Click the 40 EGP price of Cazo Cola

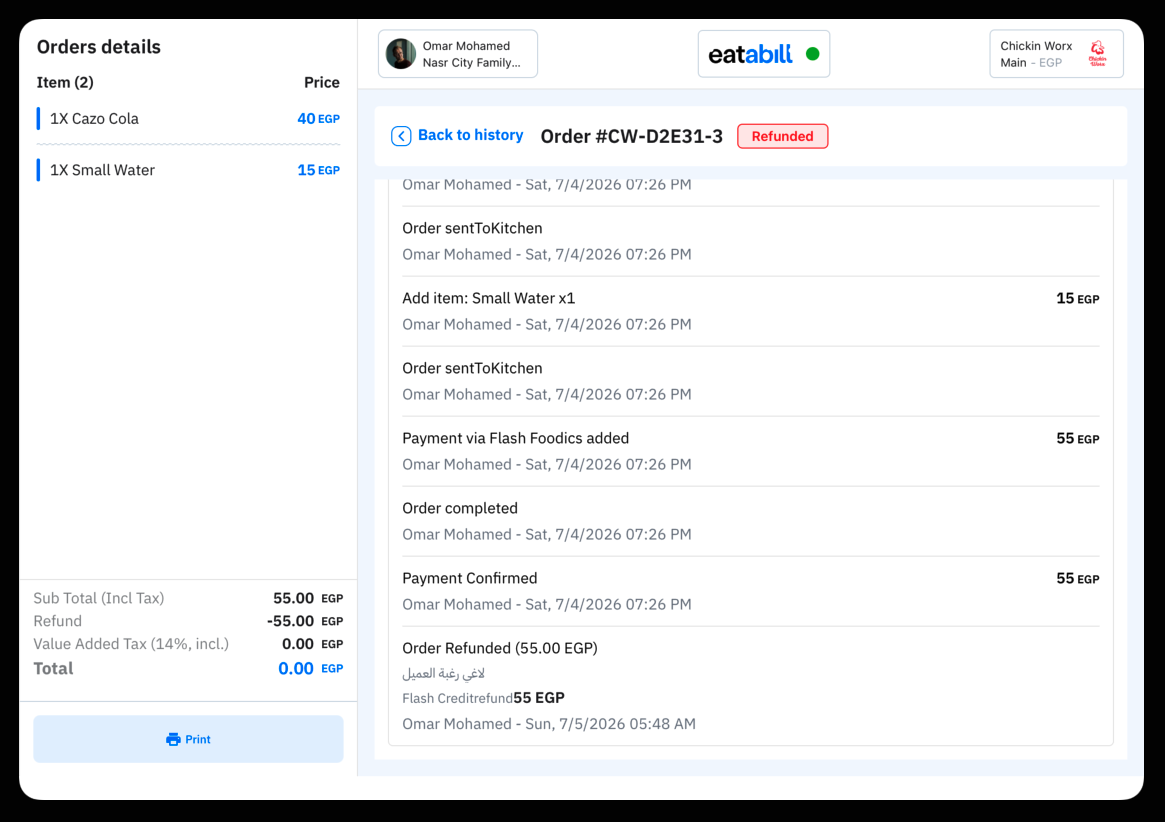[x=319, y=119]
